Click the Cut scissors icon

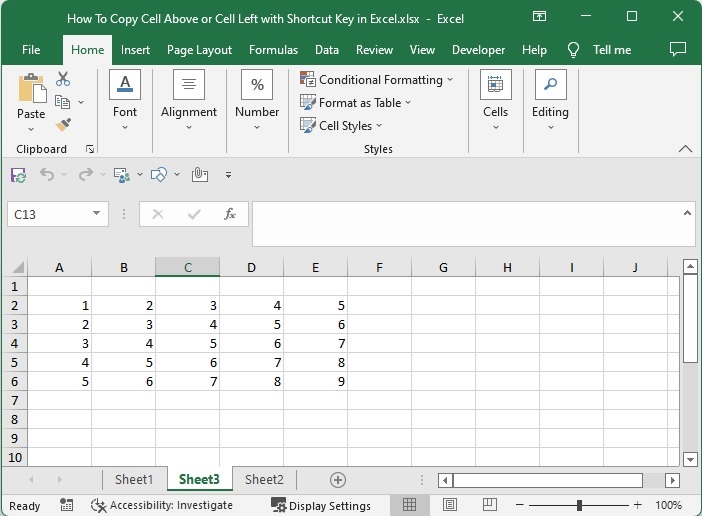tap(63, 79)
